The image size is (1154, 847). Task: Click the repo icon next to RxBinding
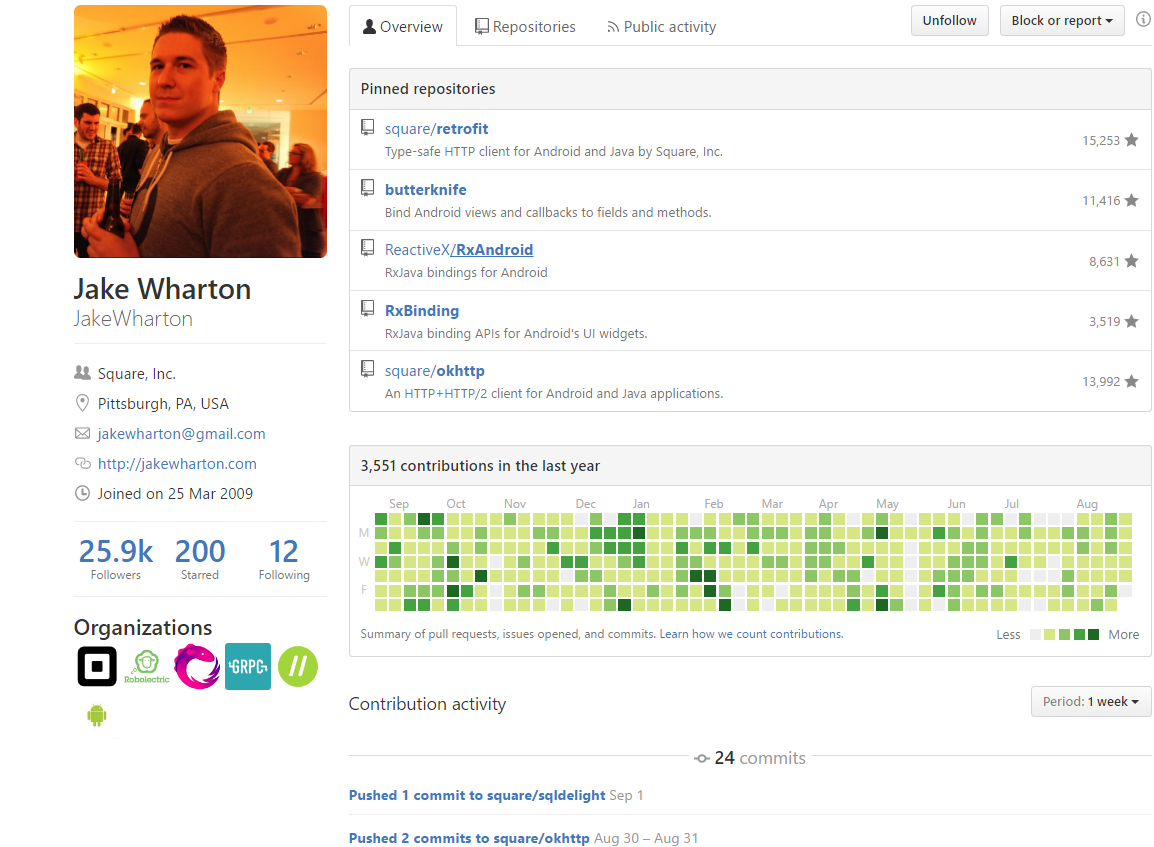367,308
